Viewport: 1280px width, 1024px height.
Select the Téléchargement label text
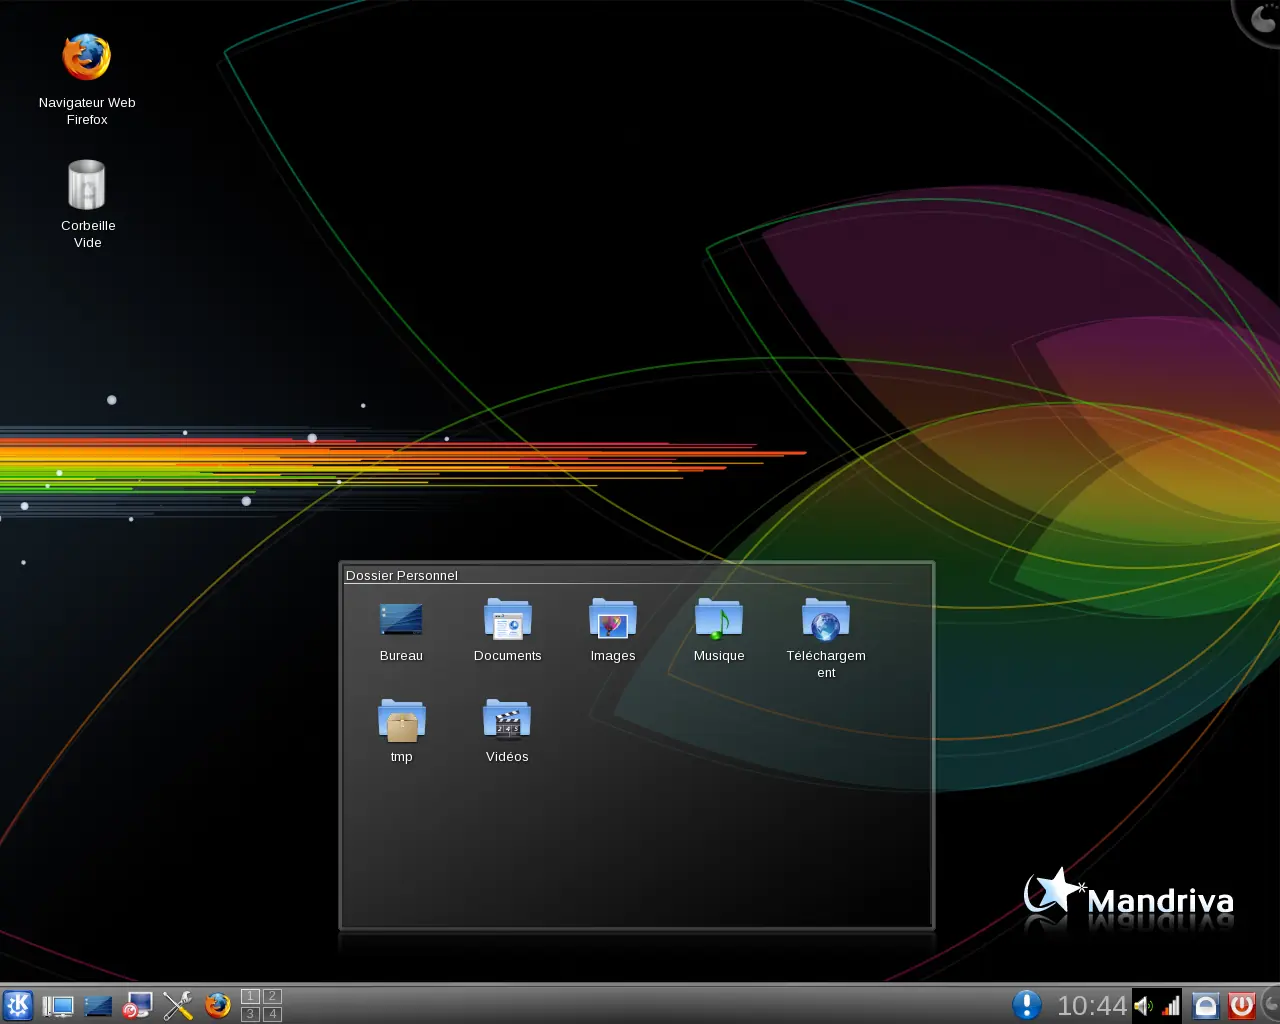click(826, 664)
